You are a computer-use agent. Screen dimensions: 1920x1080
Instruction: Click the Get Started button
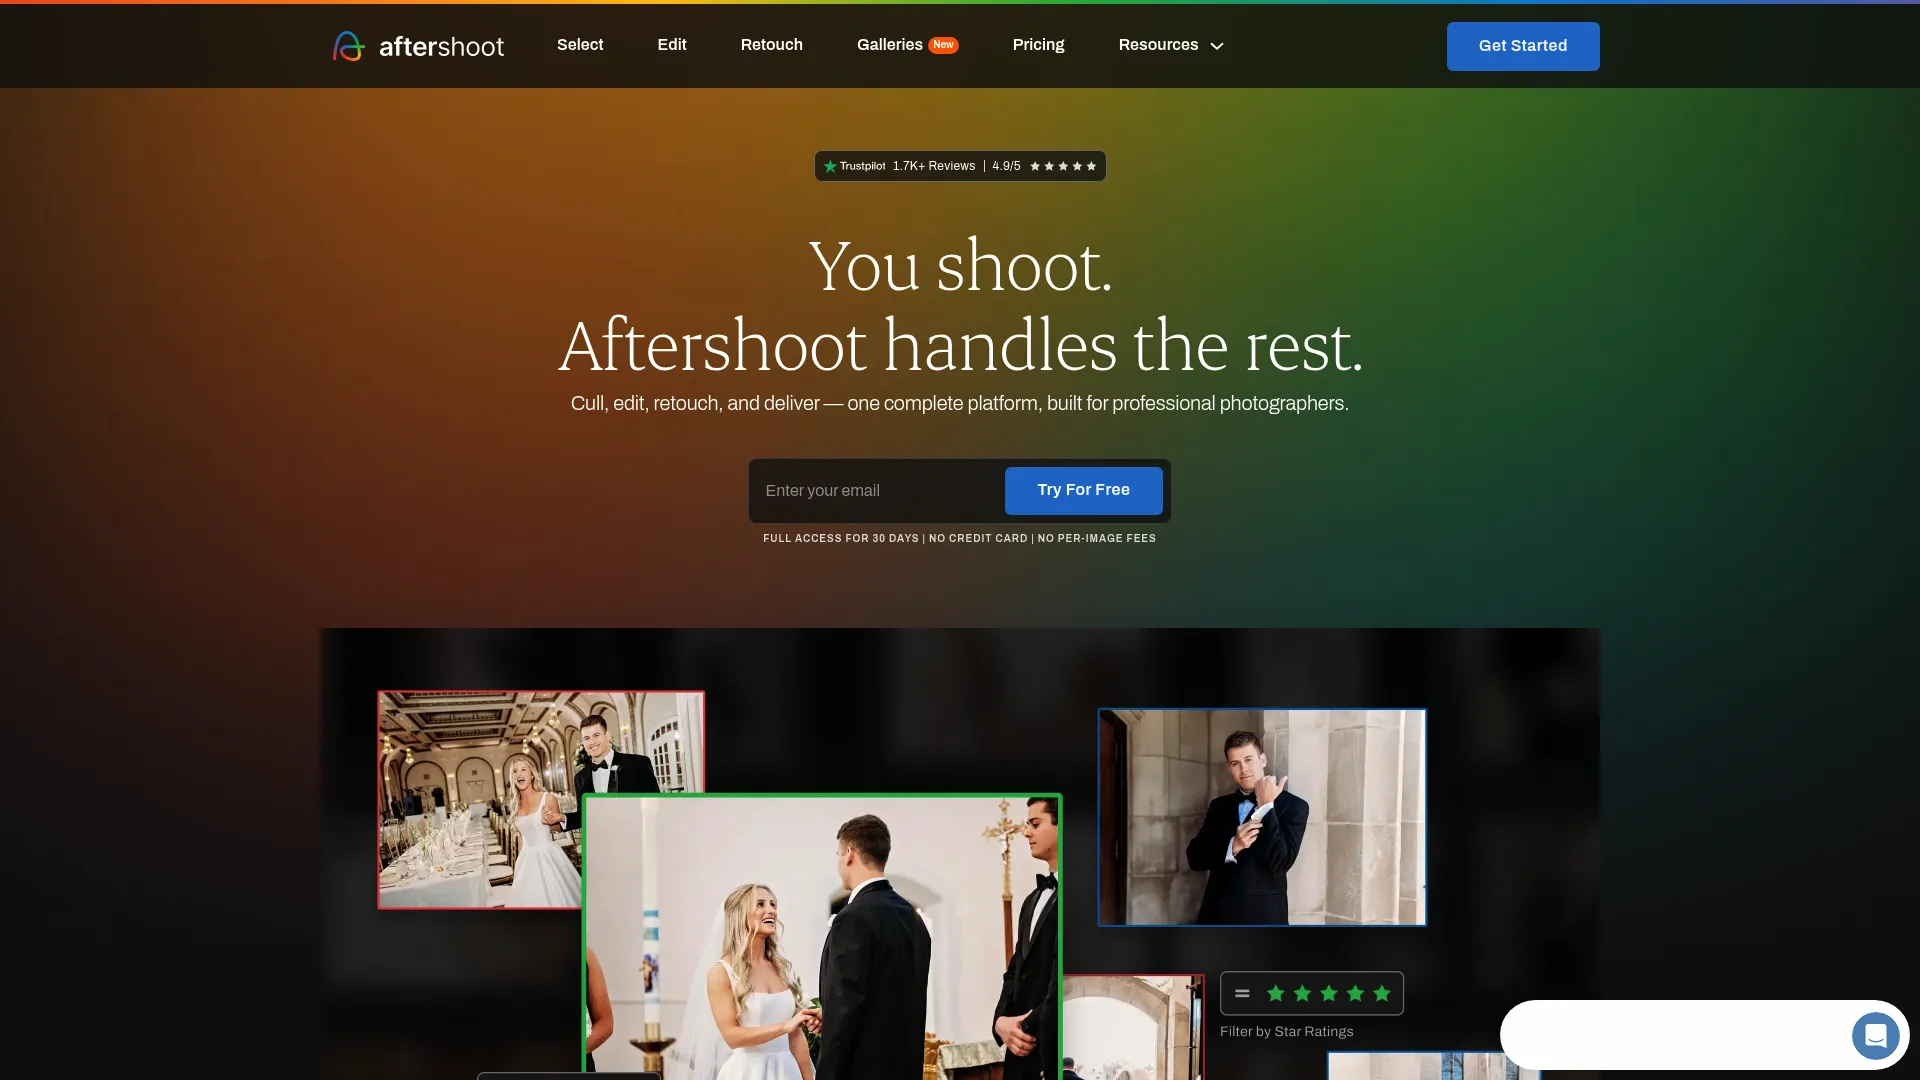1523,46
